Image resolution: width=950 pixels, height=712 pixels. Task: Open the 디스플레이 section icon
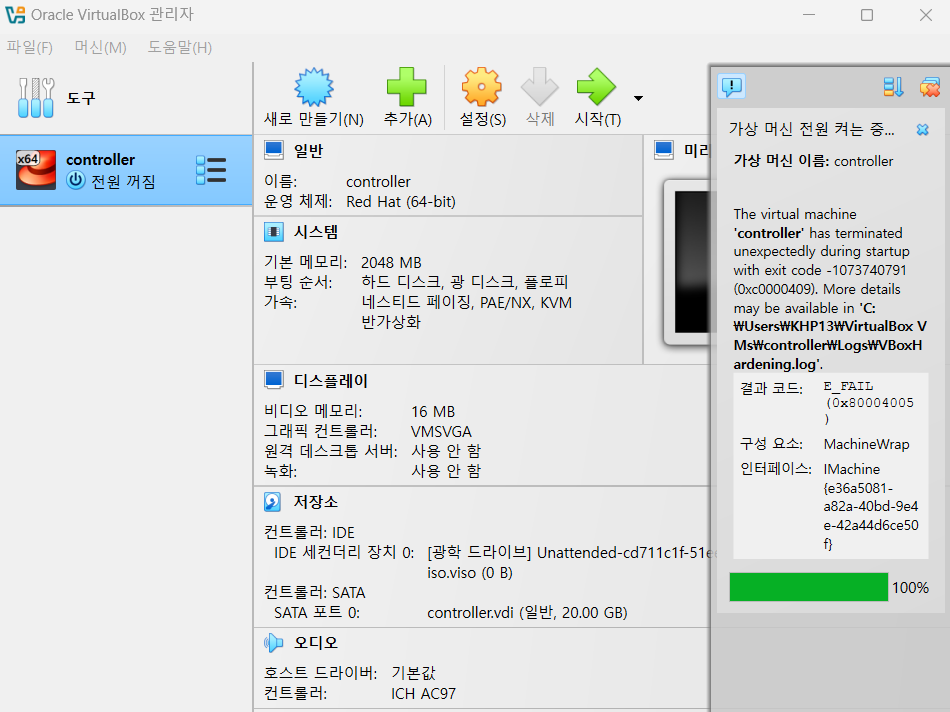[274, 380]
